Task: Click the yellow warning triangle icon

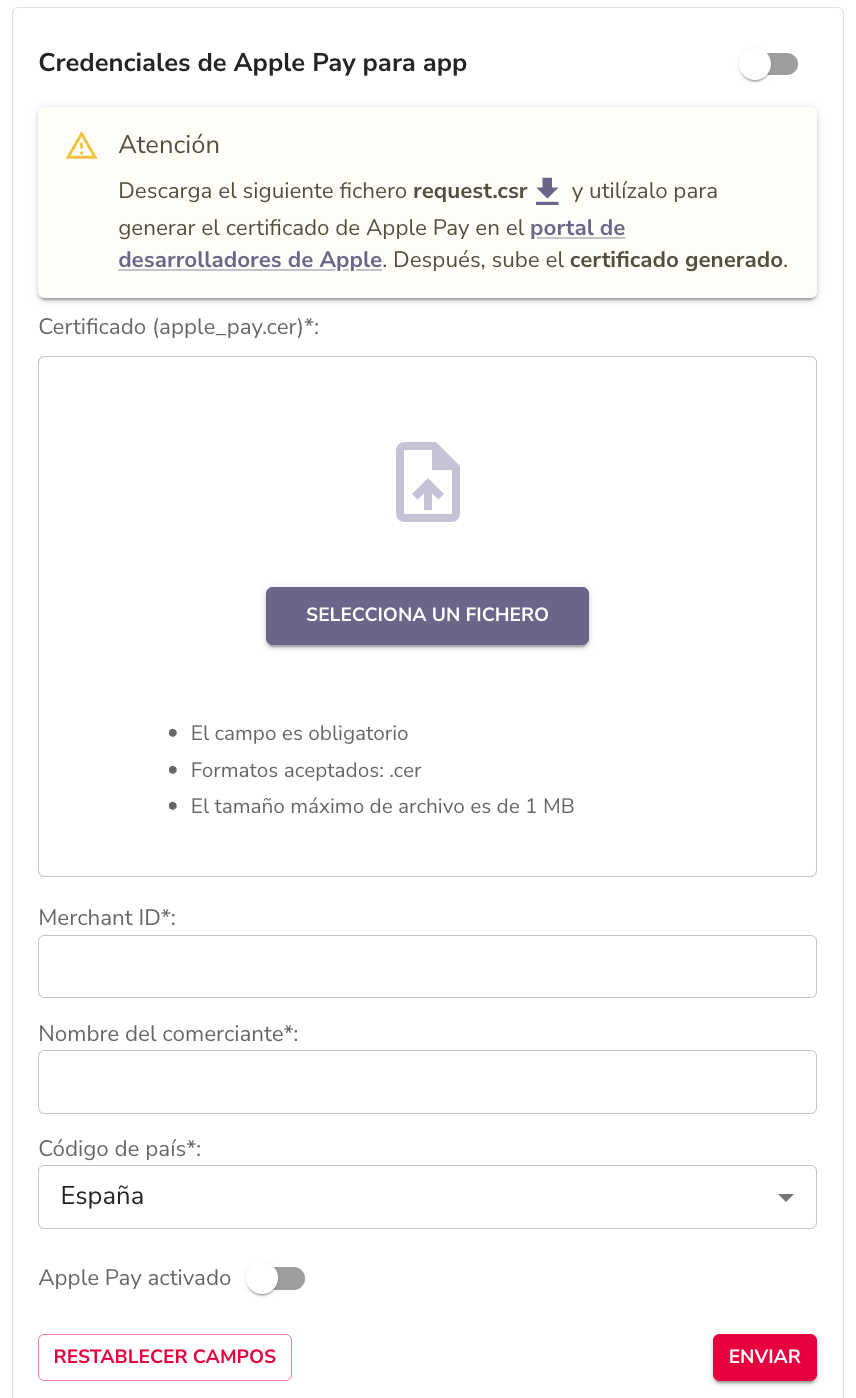Action: click(x=81, y=145)
